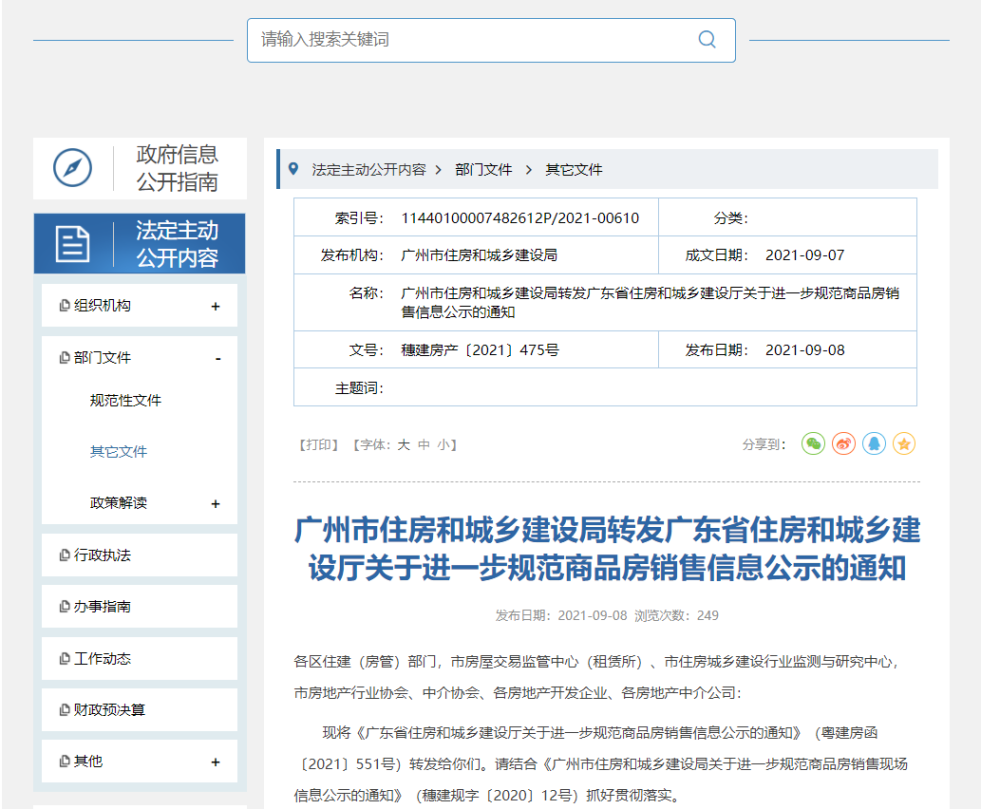Click the 法定主动公开内容 header text
Image resolution: width=1000 pixels, height=809 pixels.
pyautogui.click(x=177, y=244)
